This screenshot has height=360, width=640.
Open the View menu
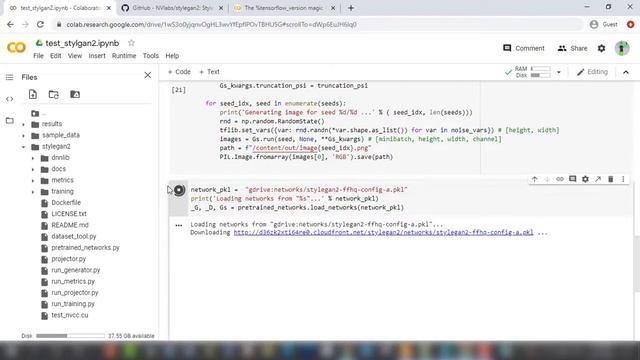point(75,56)
